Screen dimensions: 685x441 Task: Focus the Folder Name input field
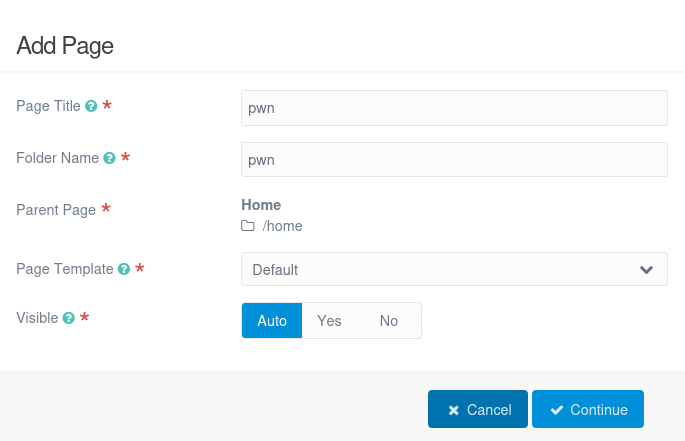click(x=454, y=160)
